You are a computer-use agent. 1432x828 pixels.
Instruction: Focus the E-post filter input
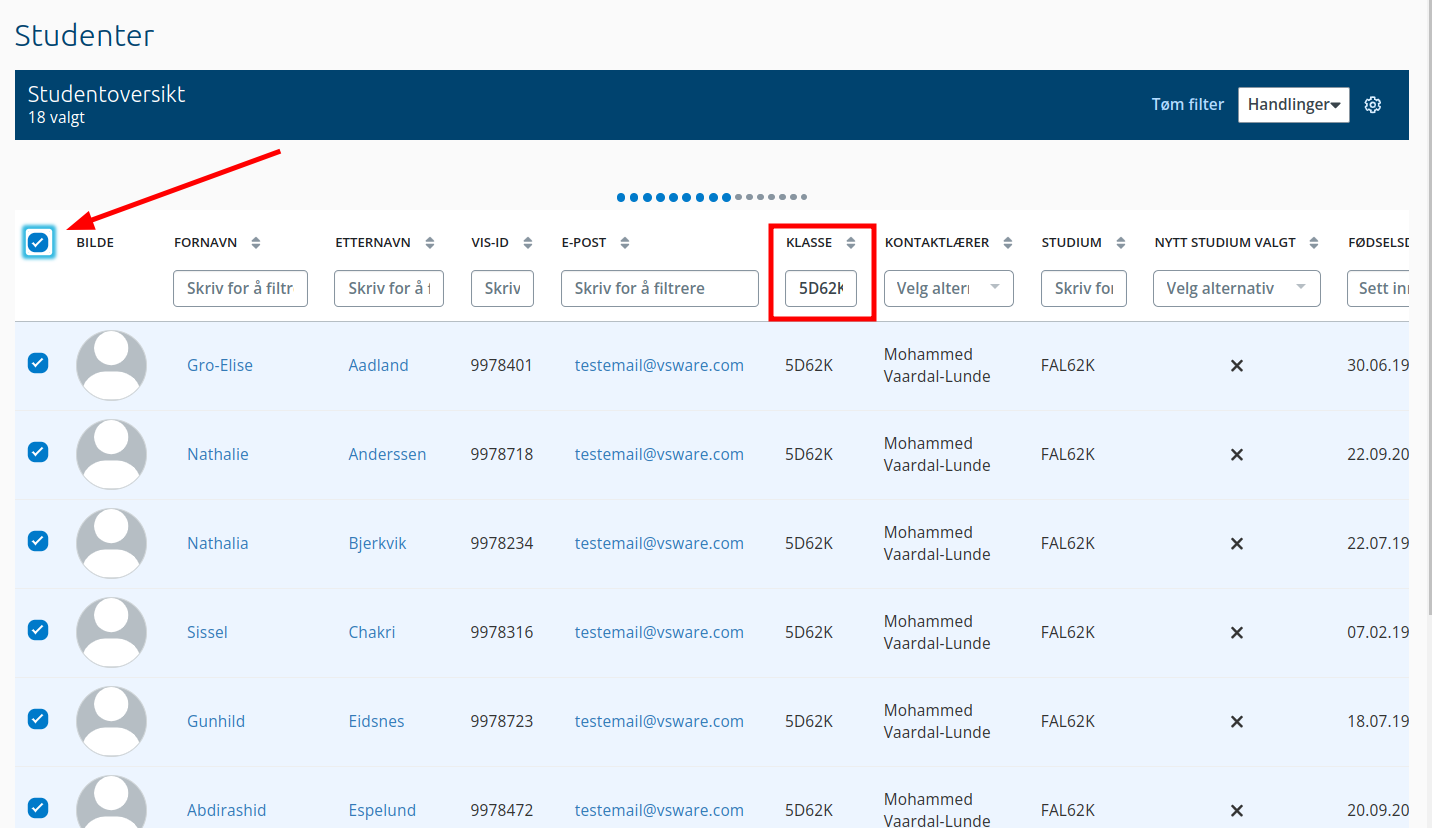point(660,288)
